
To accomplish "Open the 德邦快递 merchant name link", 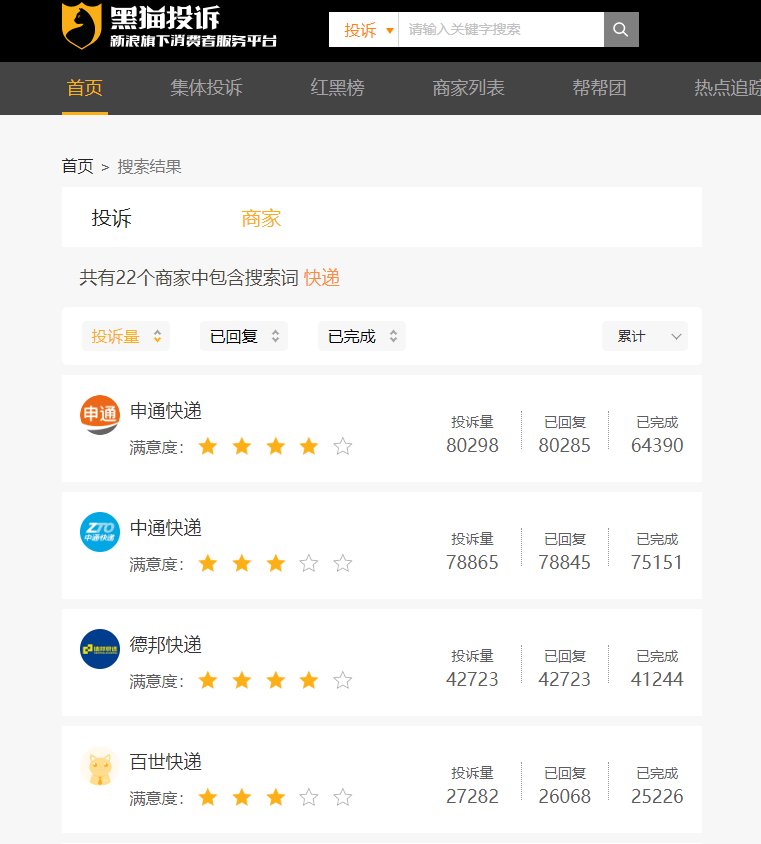I will [x=166, y=644].
